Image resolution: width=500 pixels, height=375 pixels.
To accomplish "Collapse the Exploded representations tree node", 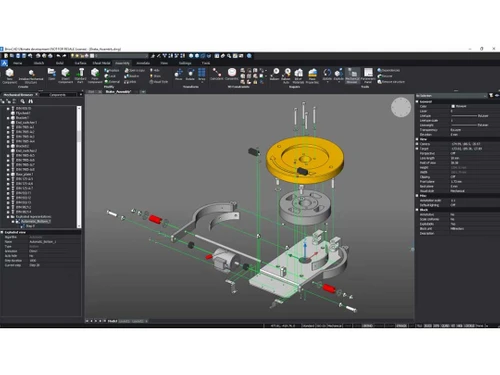I will tap(8, 217).
